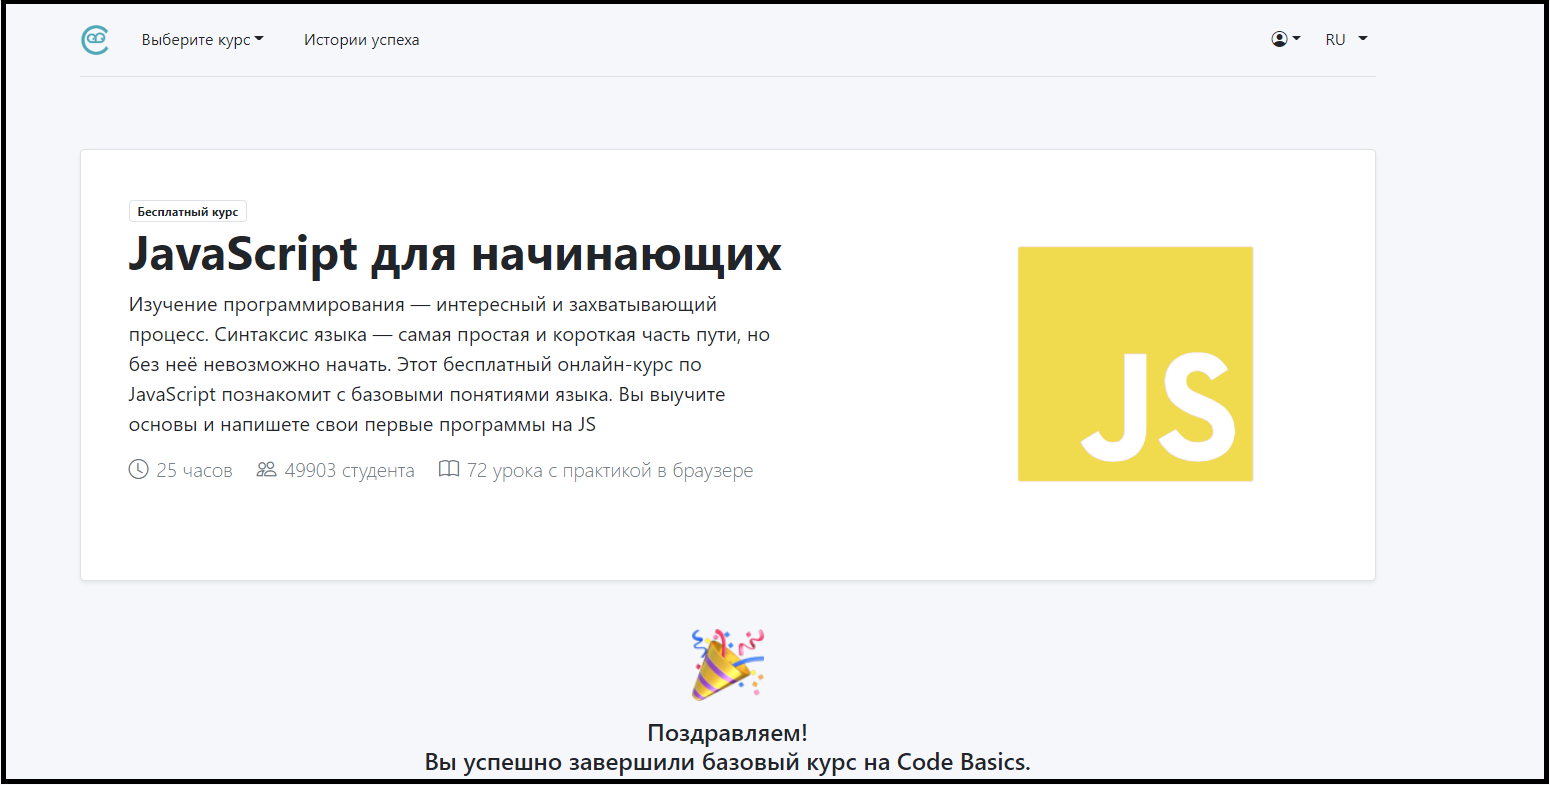Click the 72 урока с практикой text

click(x=609, y=471)
